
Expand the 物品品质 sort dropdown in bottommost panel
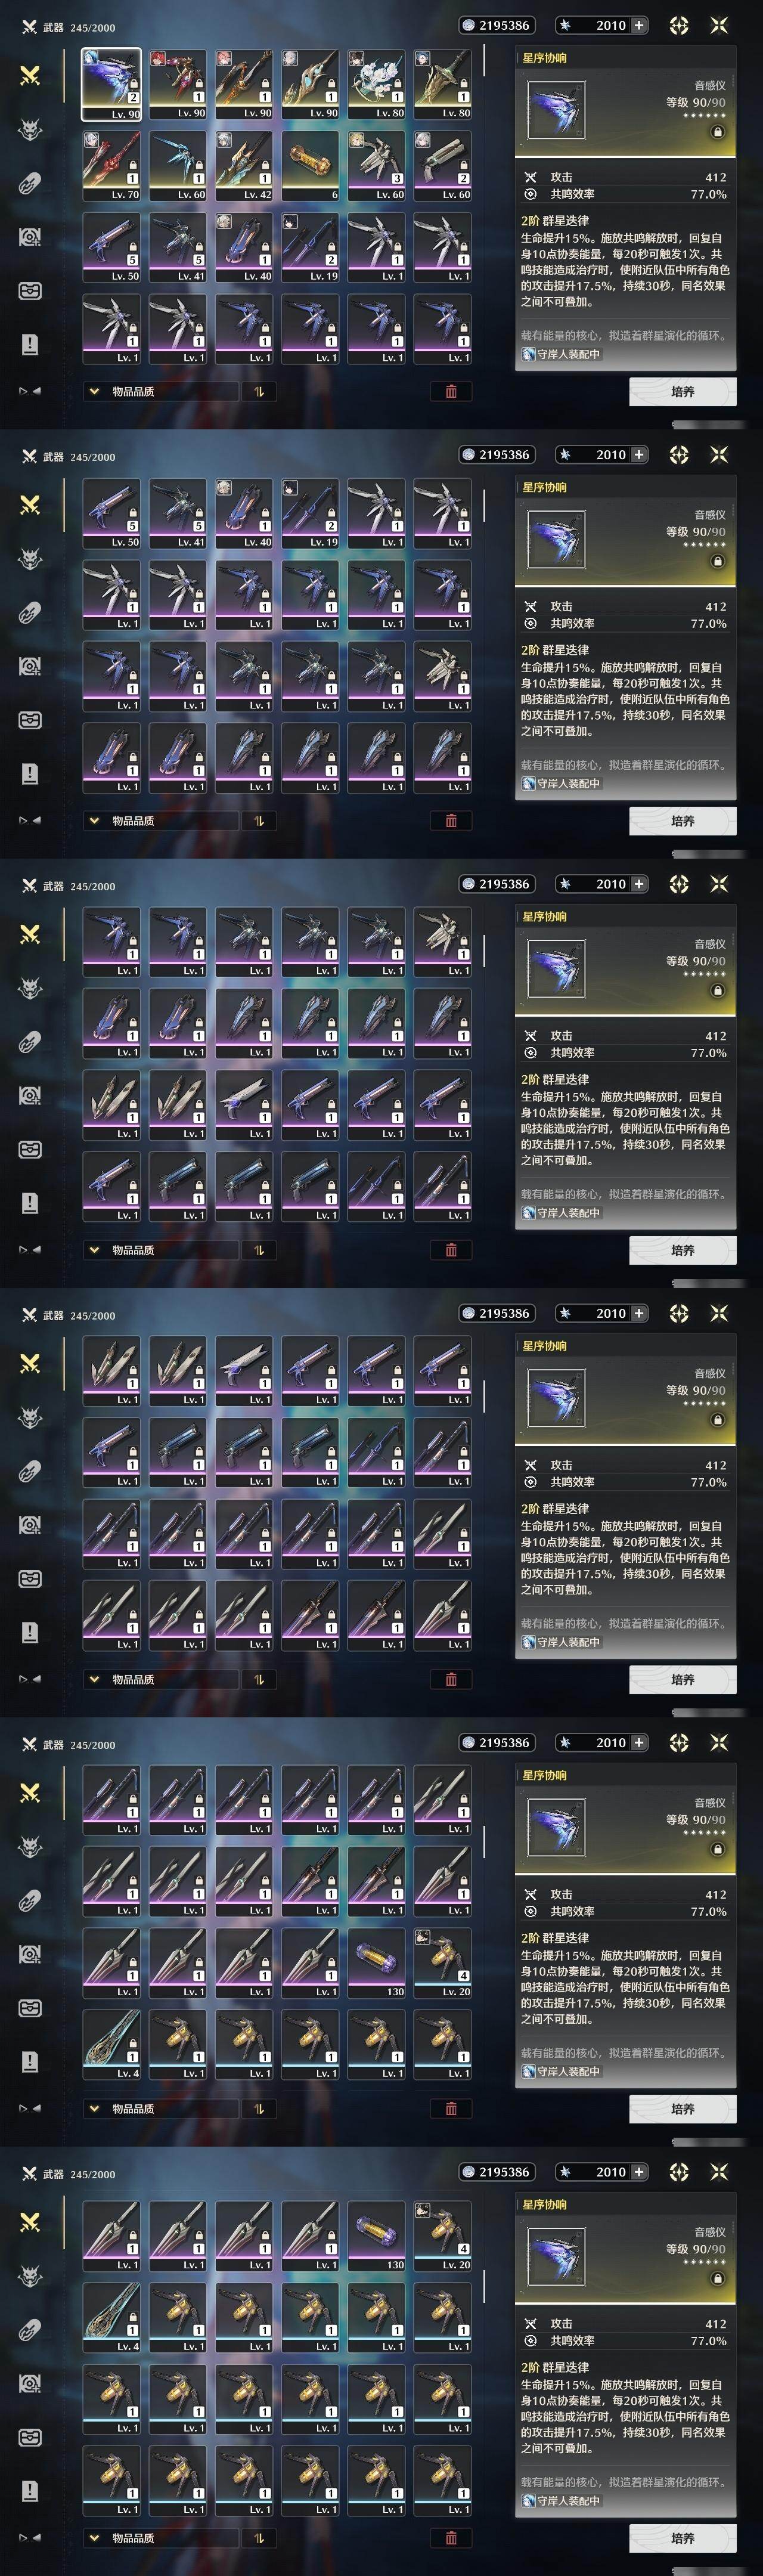pos(160,2537)
